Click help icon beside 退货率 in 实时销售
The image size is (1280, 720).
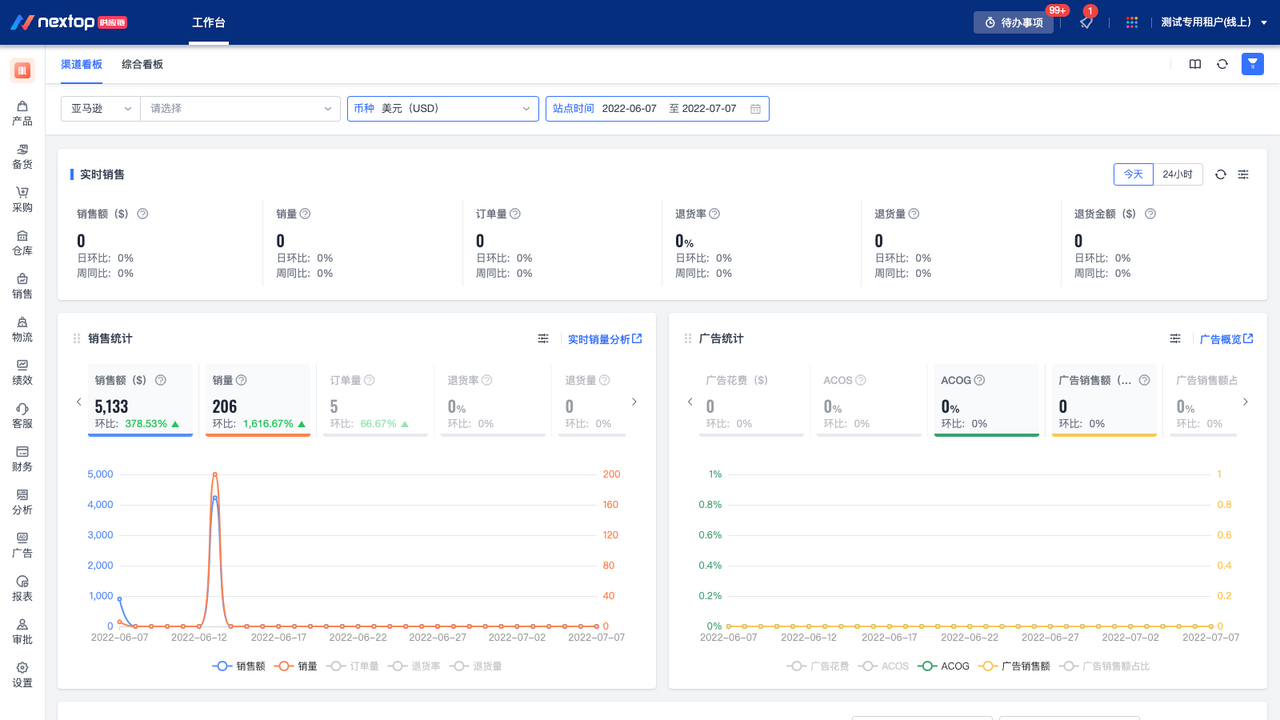point(715,213)
